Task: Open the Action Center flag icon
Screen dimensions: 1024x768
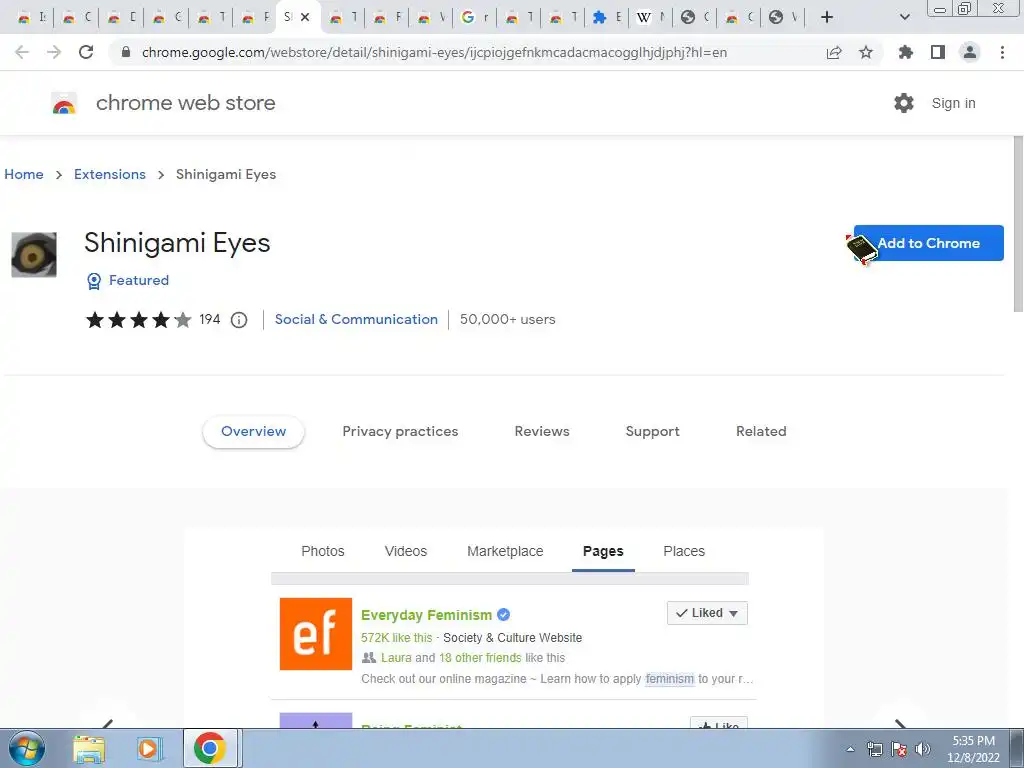Action: point(899,749)
